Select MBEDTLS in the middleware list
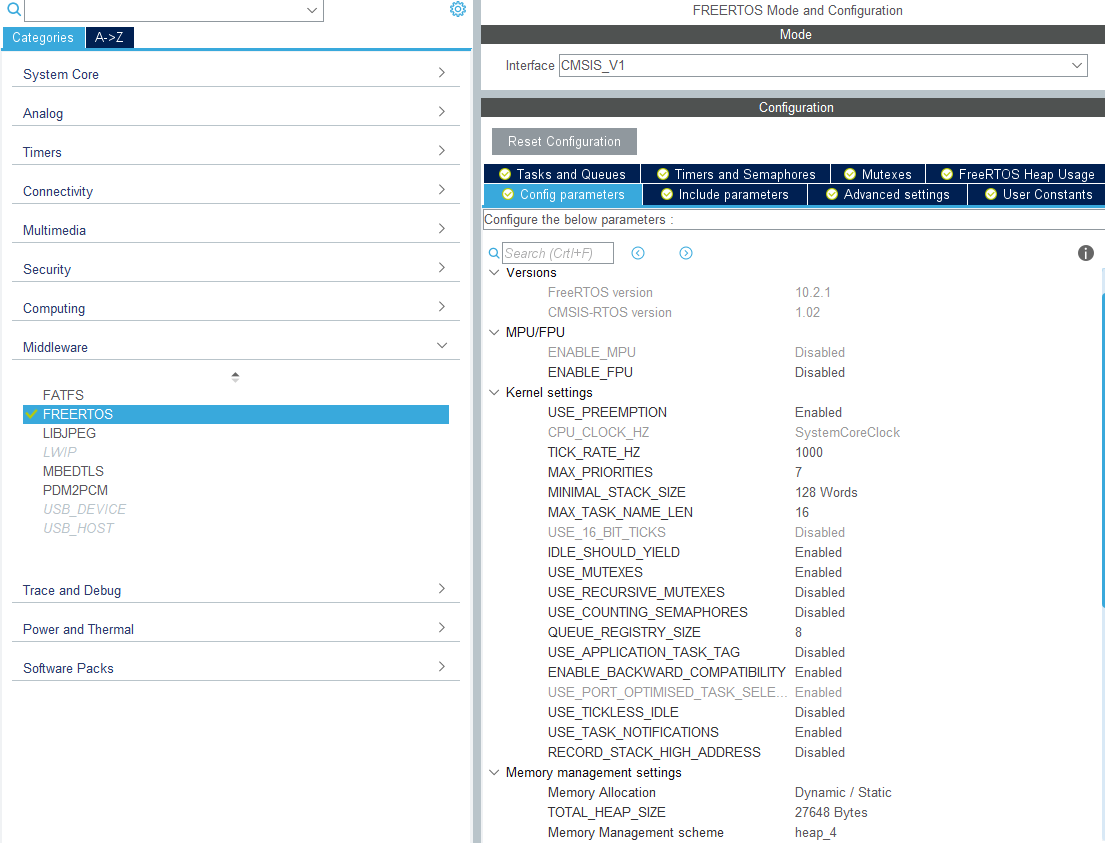Viewport: 1105px width, 843px height. (73, 471)
